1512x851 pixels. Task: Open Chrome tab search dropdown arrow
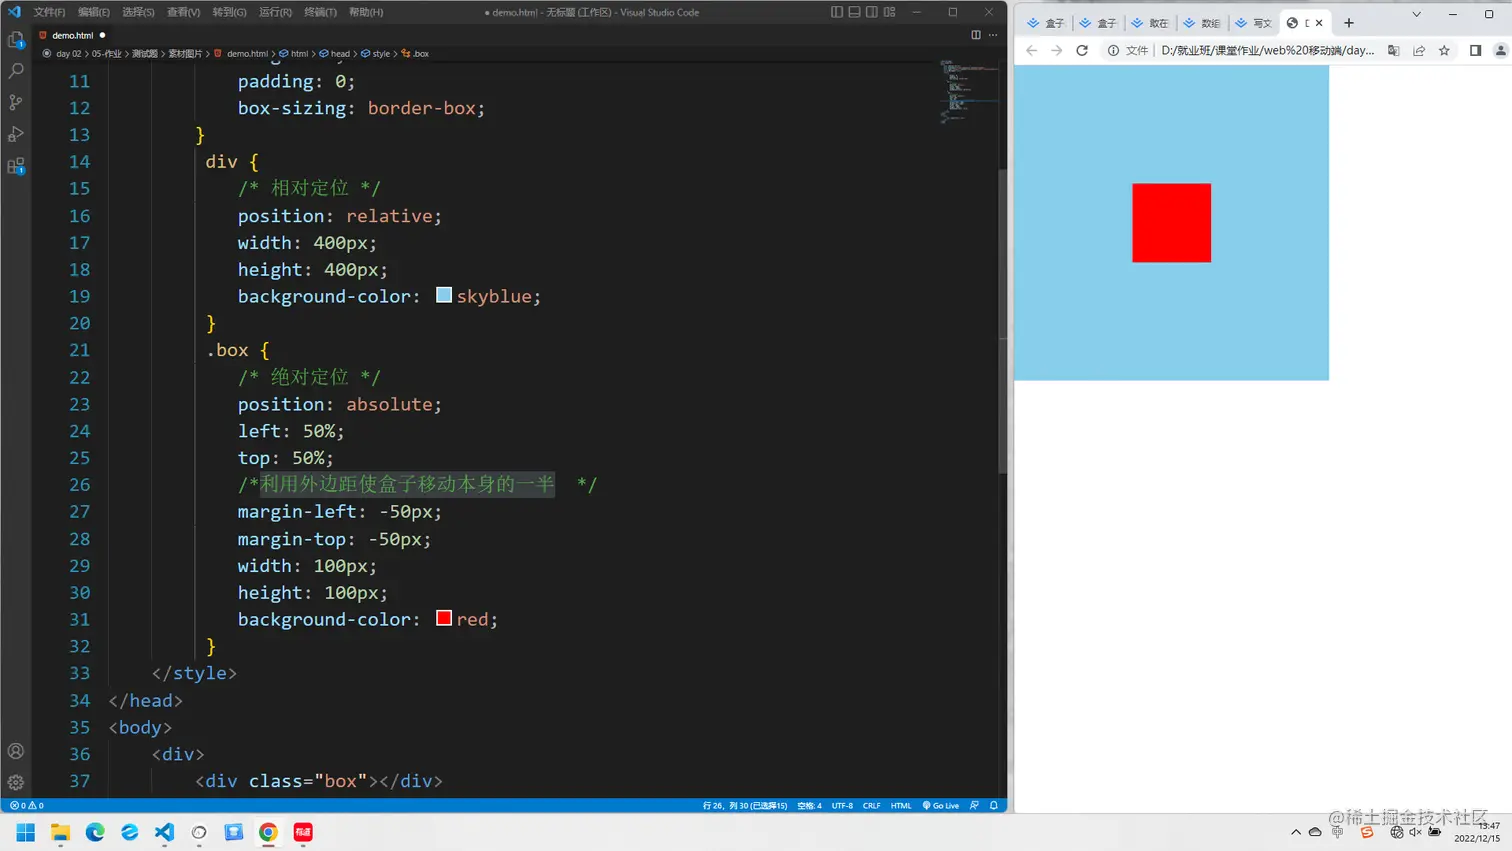pos(1416,14)
